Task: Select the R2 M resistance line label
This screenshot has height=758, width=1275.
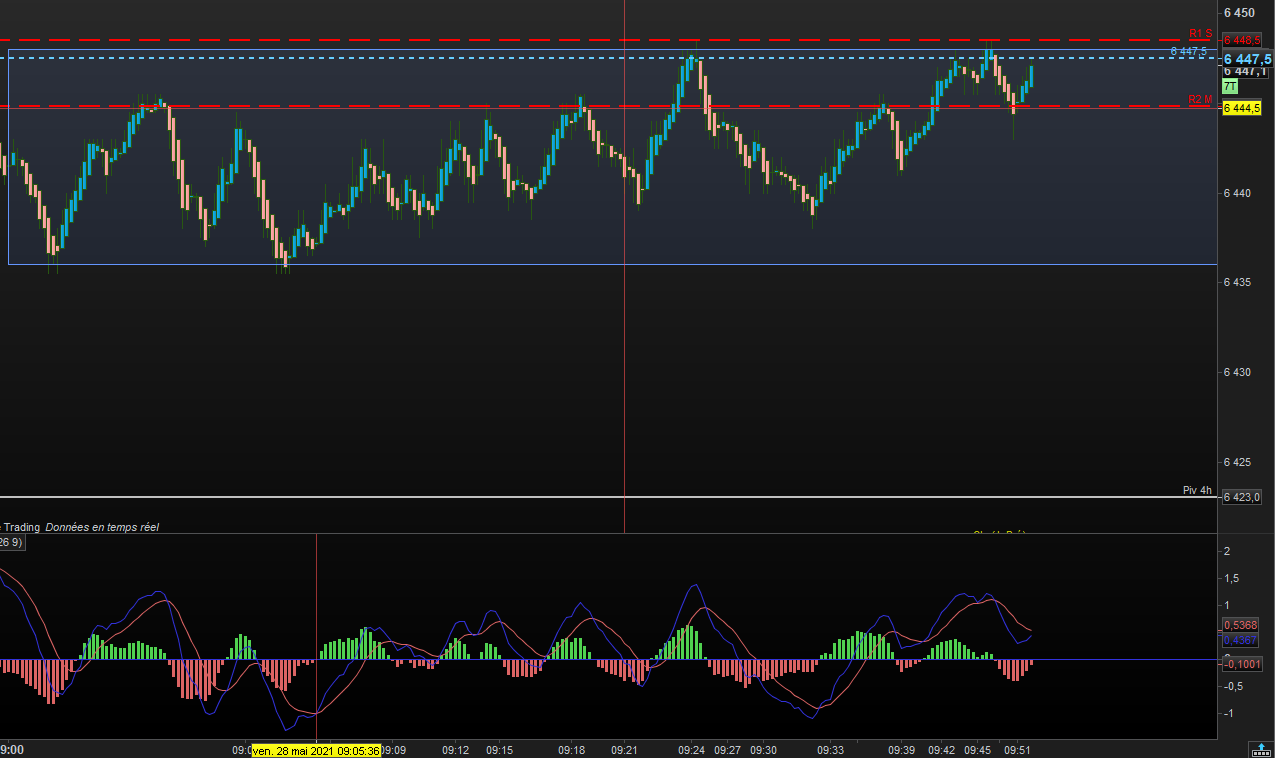Action: pyautogui.click(x=1200, y=100)
